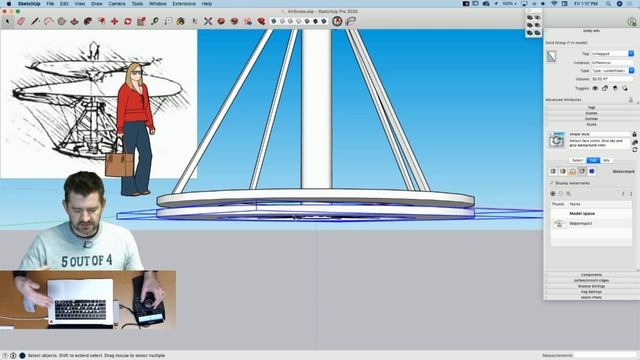The height and width of the screenshot is (360, 640).
Task: Open the Tools menu
Action: [x=137, y=4]
